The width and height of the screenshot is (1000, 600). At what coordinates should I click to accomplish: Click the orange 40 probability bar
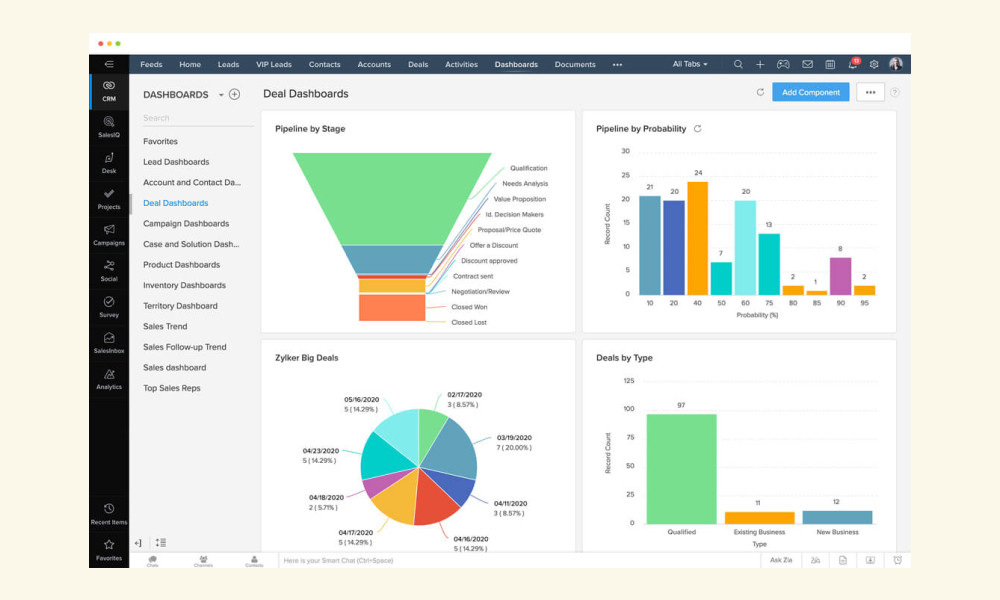click(697, 238)
